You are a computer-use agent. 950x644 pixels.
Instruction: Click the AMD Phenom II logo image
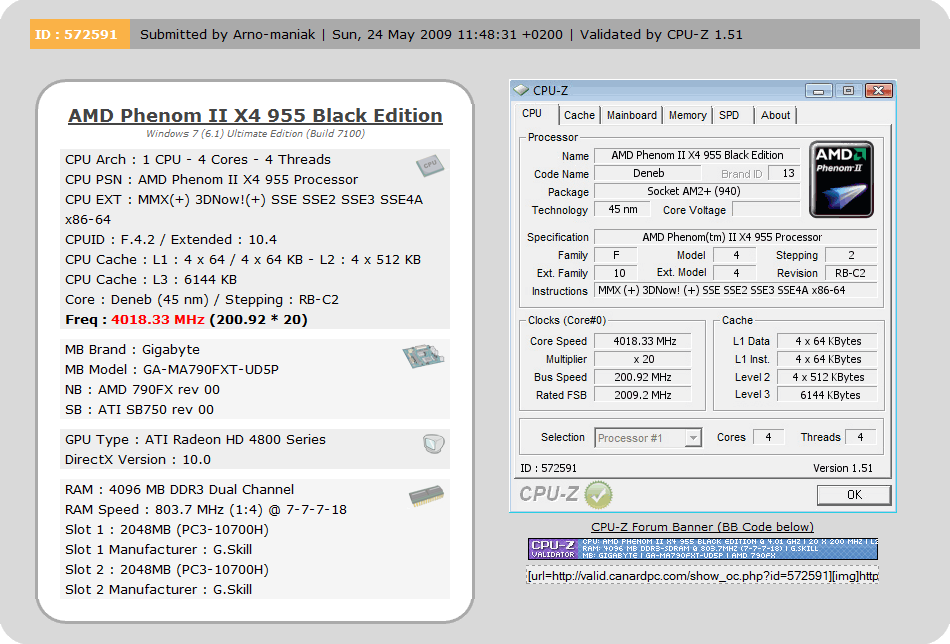(x=842, y=179)
